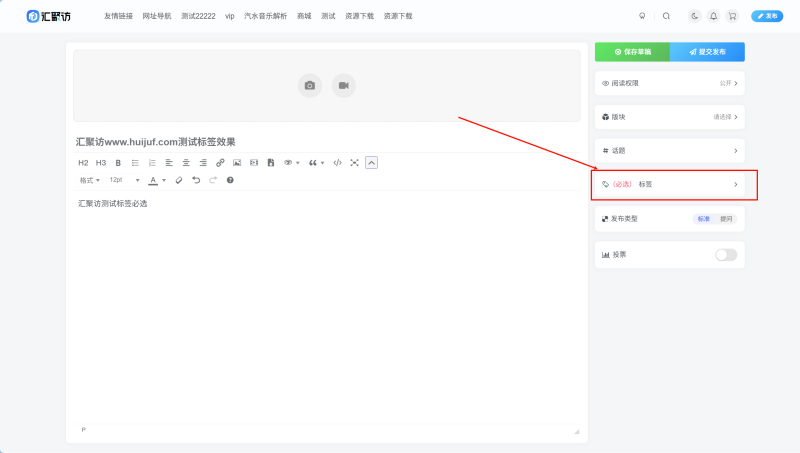
Task: Enable the 投票 poll switch
Action: [x=726, y=255]
